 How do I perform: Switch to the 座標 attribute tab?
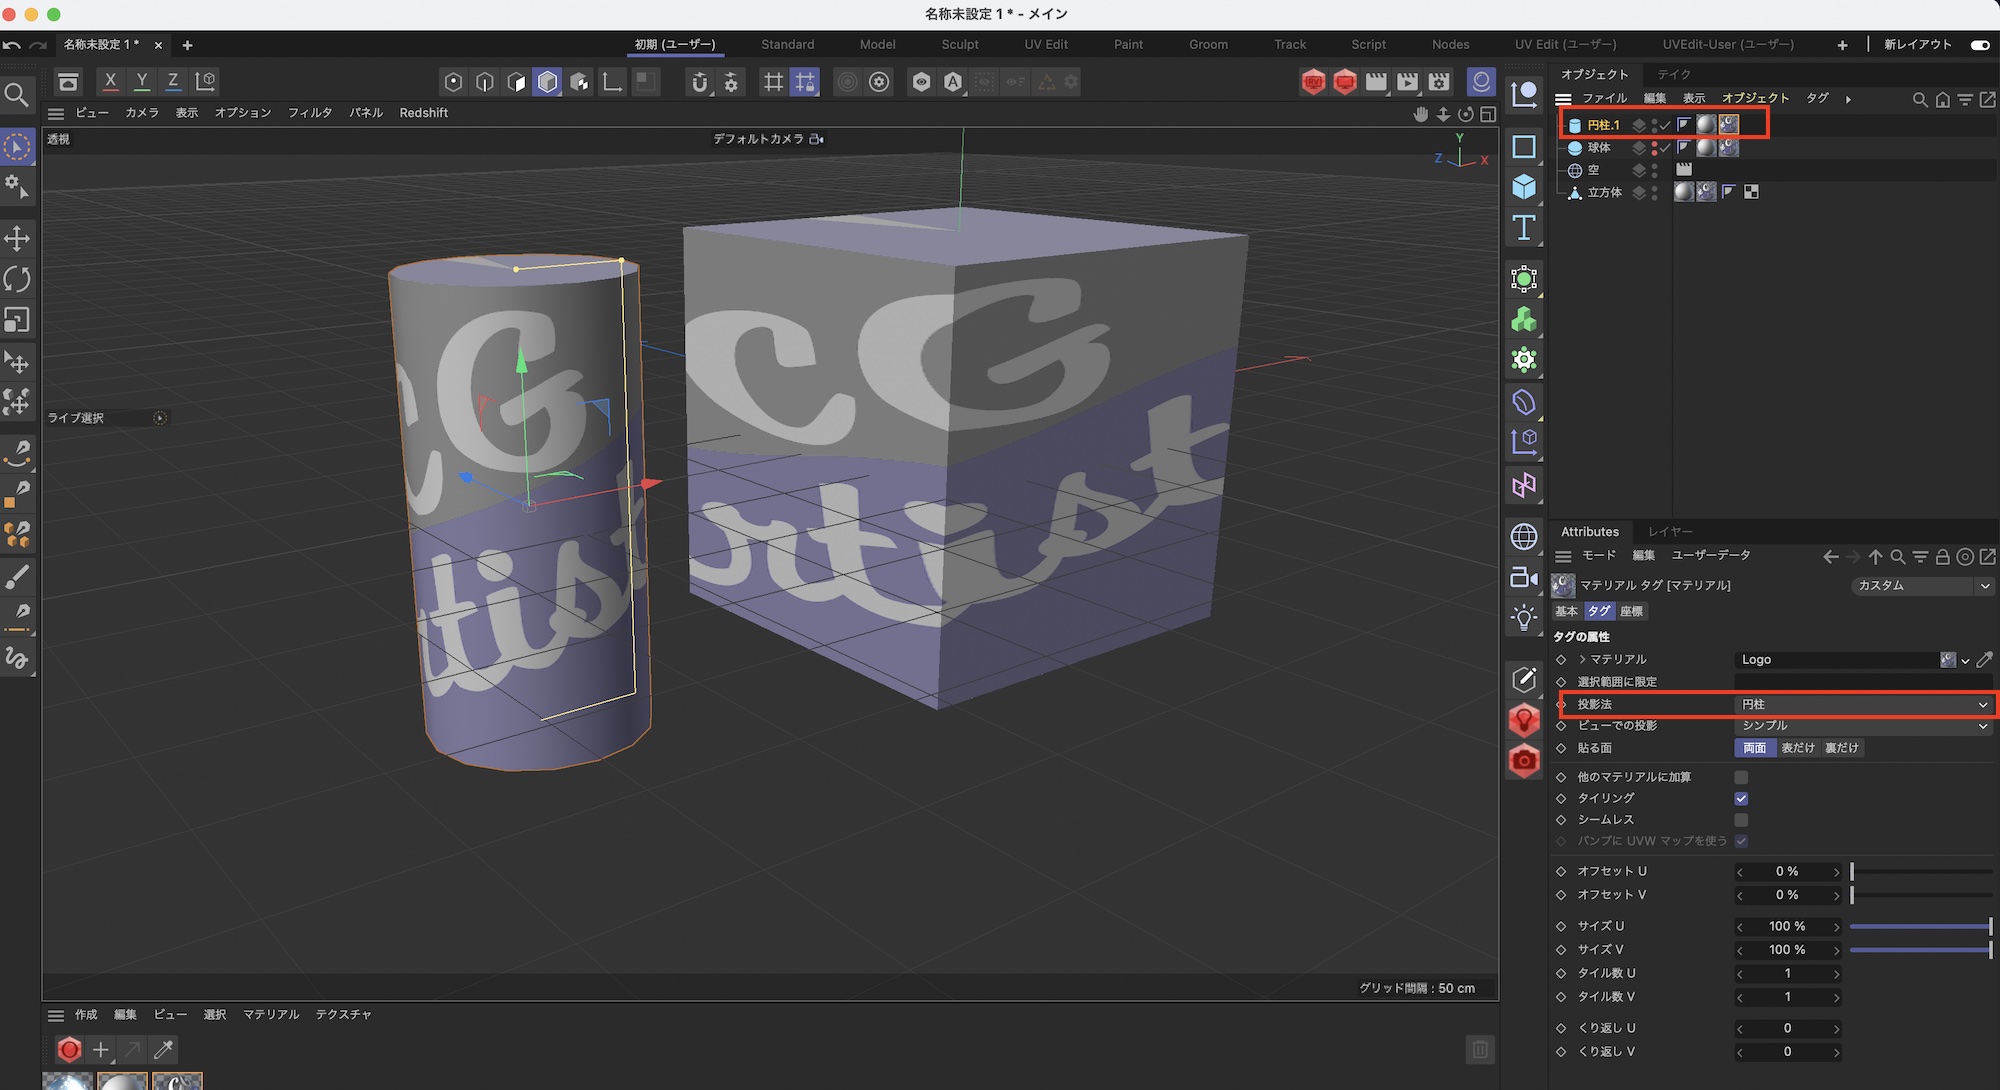coord(1631,611)
